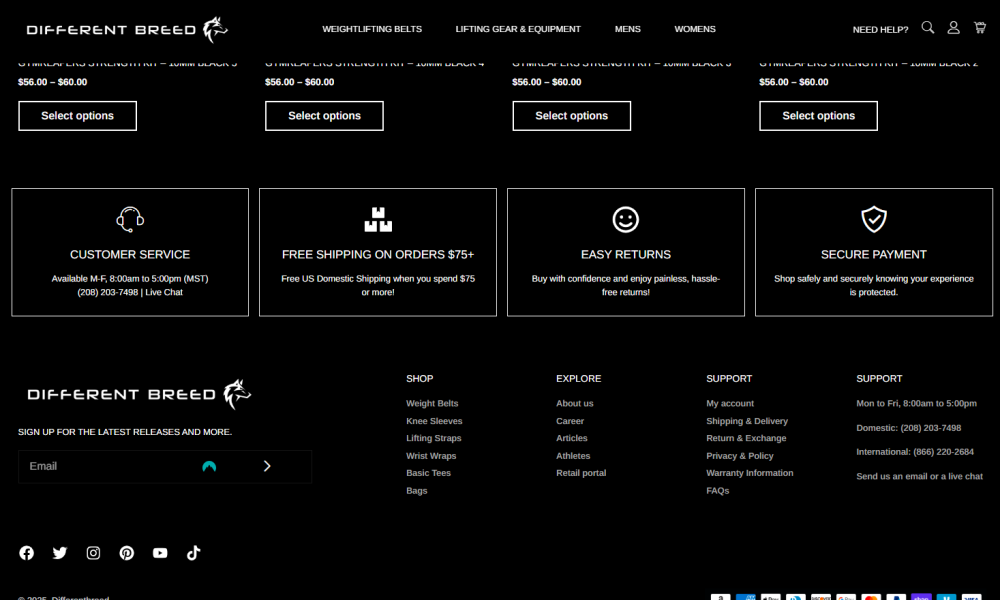Visit the TikTok social icon
Viewport: 1000px width, 600px height.
pos(194,553)
